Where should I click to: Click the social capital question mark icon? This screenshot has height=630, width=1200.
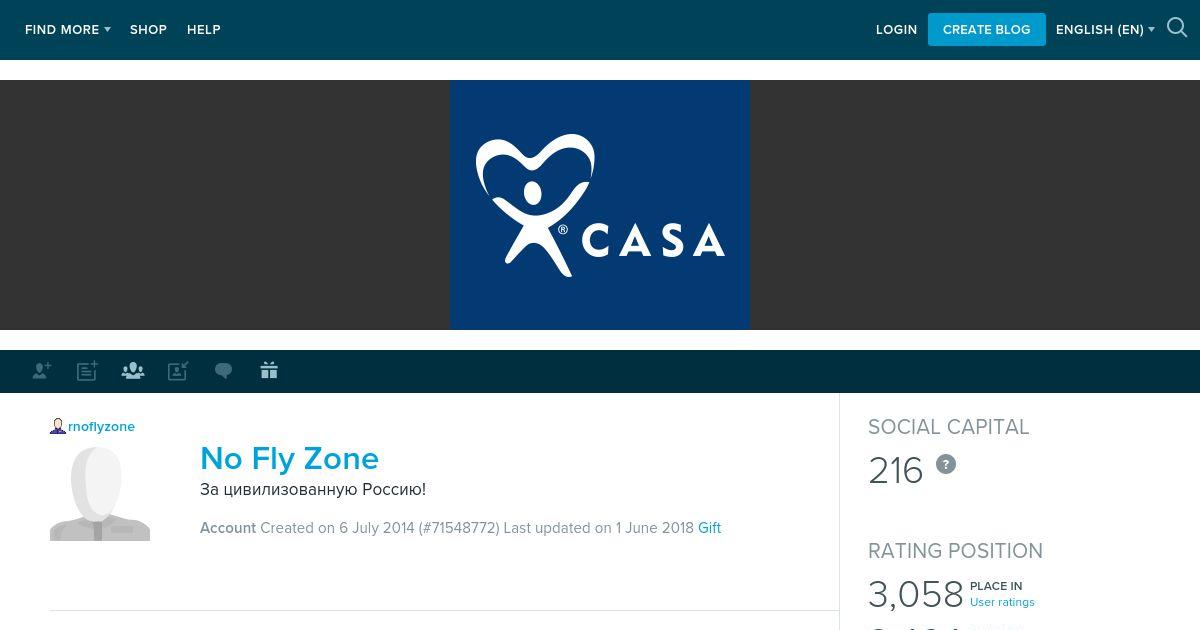pyautogui.click(x=946, y=464)
